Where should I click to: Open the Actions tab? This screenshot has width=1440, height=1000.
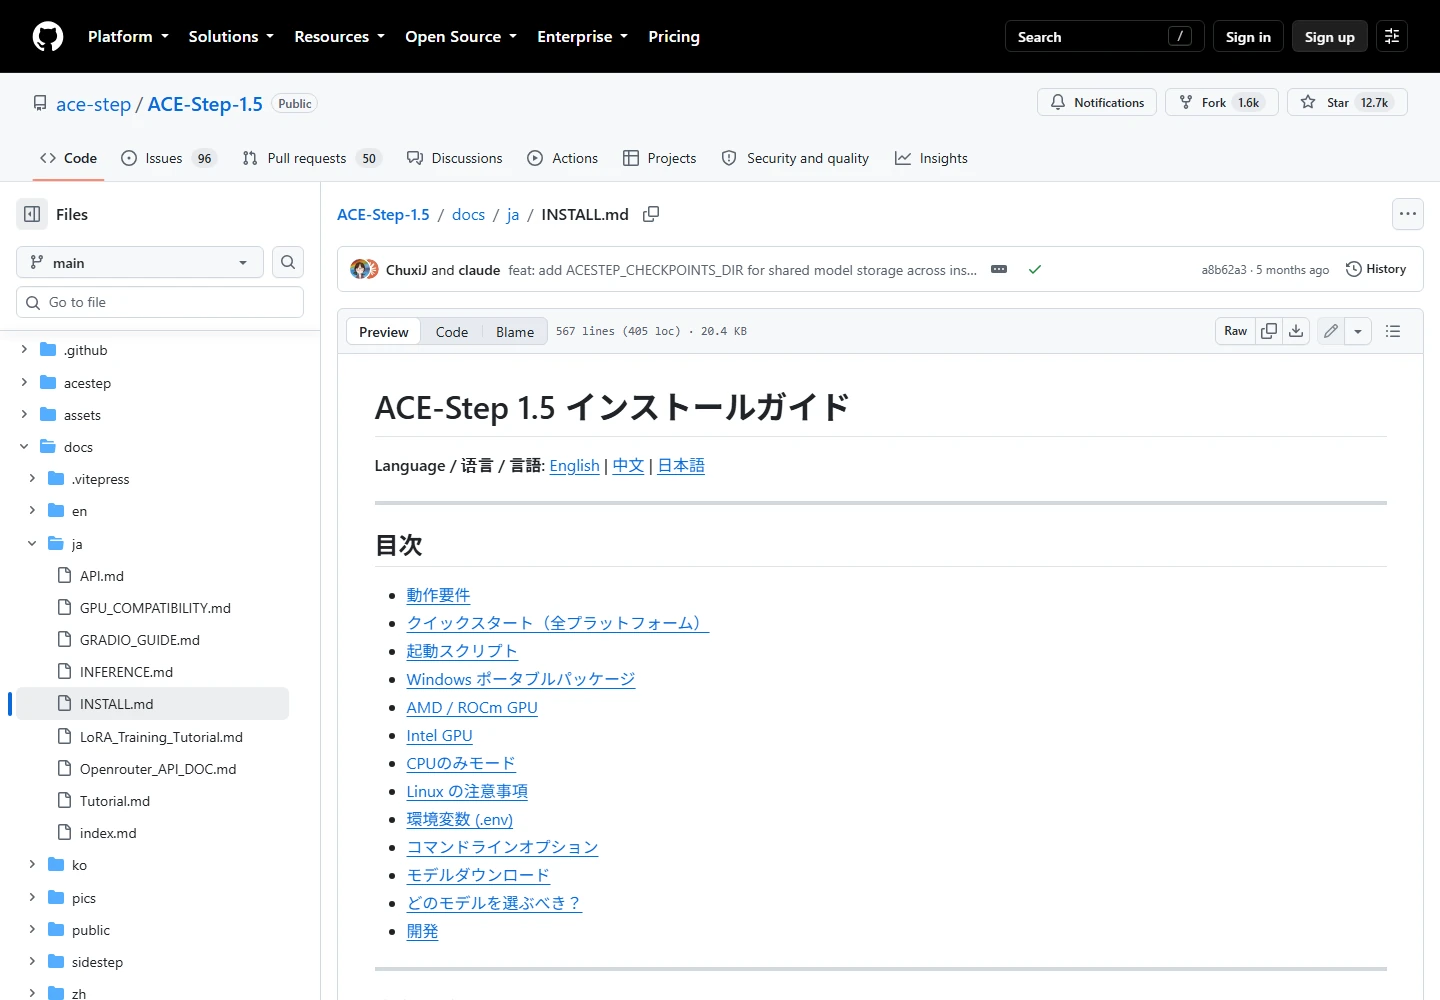[563, 158]
